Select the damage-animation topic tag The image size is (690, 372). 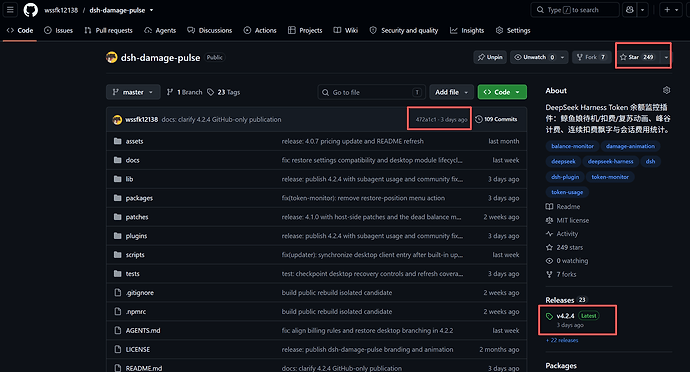pyautogui.click(x=630, y=146)
